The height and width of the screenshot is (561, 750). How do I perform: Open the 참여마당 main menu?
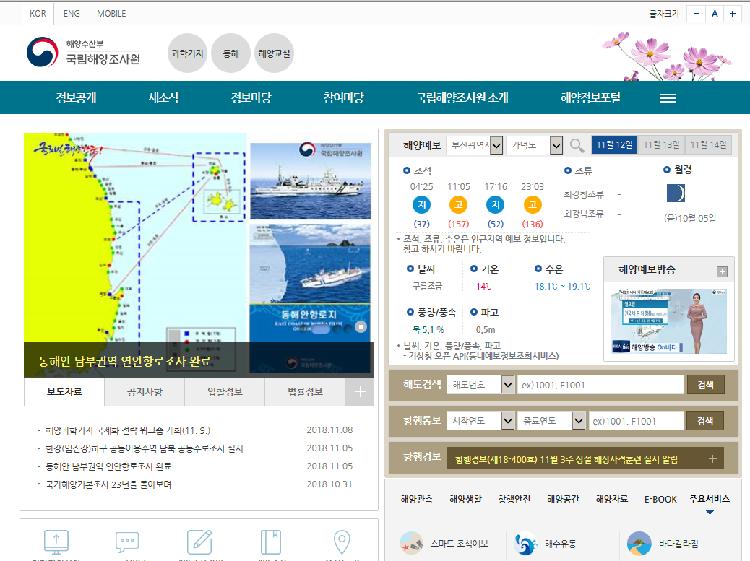click(343, 98)
